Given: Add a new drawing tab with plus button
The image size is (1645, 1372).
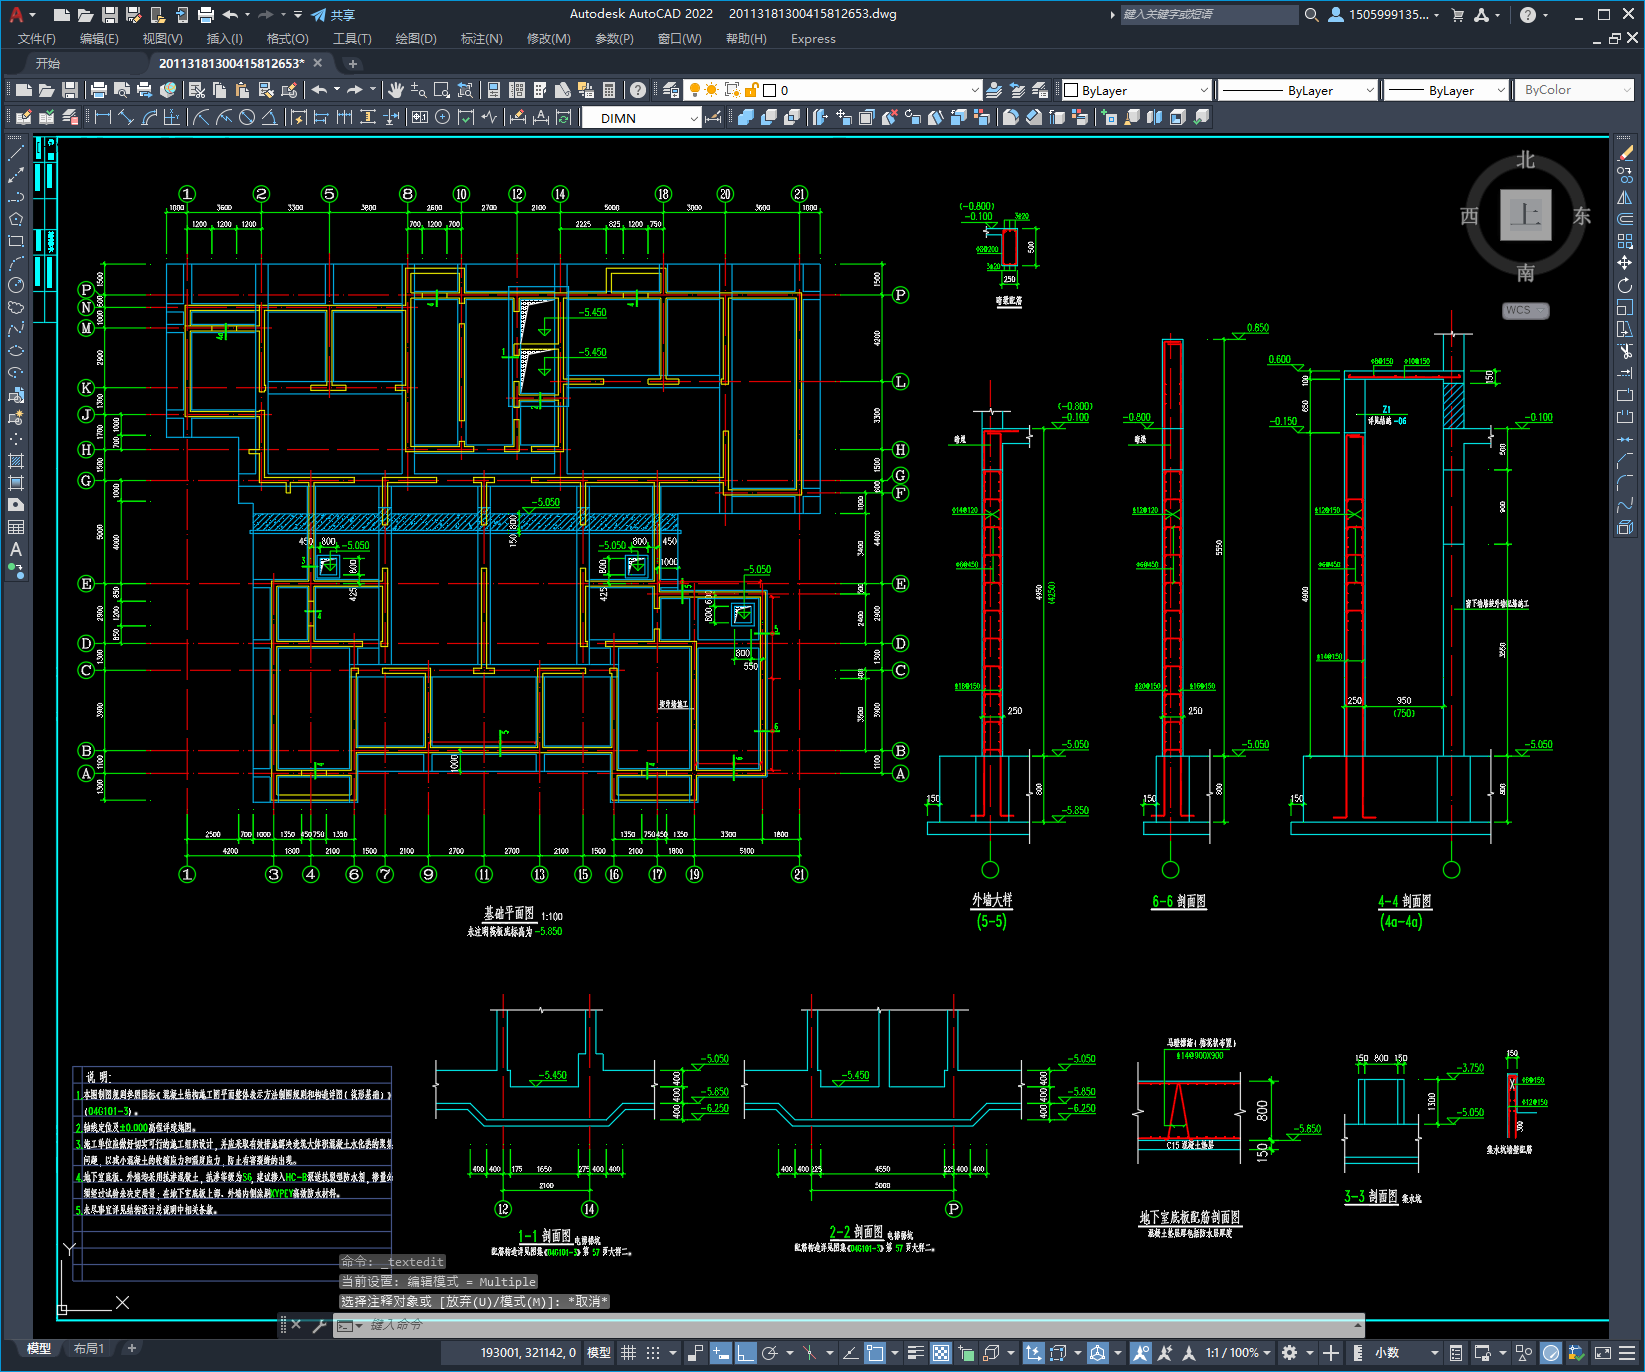Looking at the screenshot, I should [x=352, y=63].
